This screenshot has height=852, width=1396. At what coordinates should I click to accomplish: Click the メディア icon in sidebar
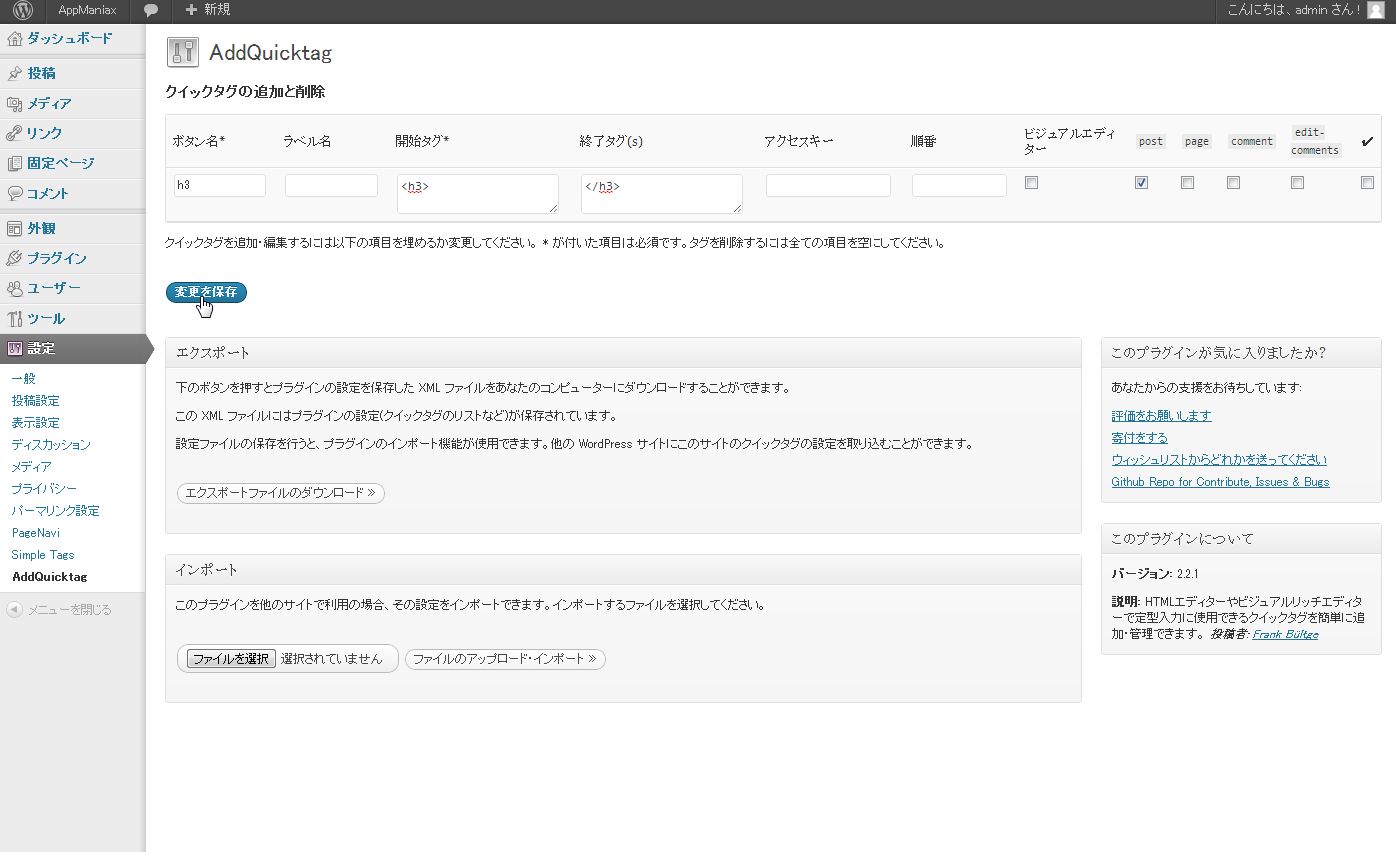tap(14, 103)
